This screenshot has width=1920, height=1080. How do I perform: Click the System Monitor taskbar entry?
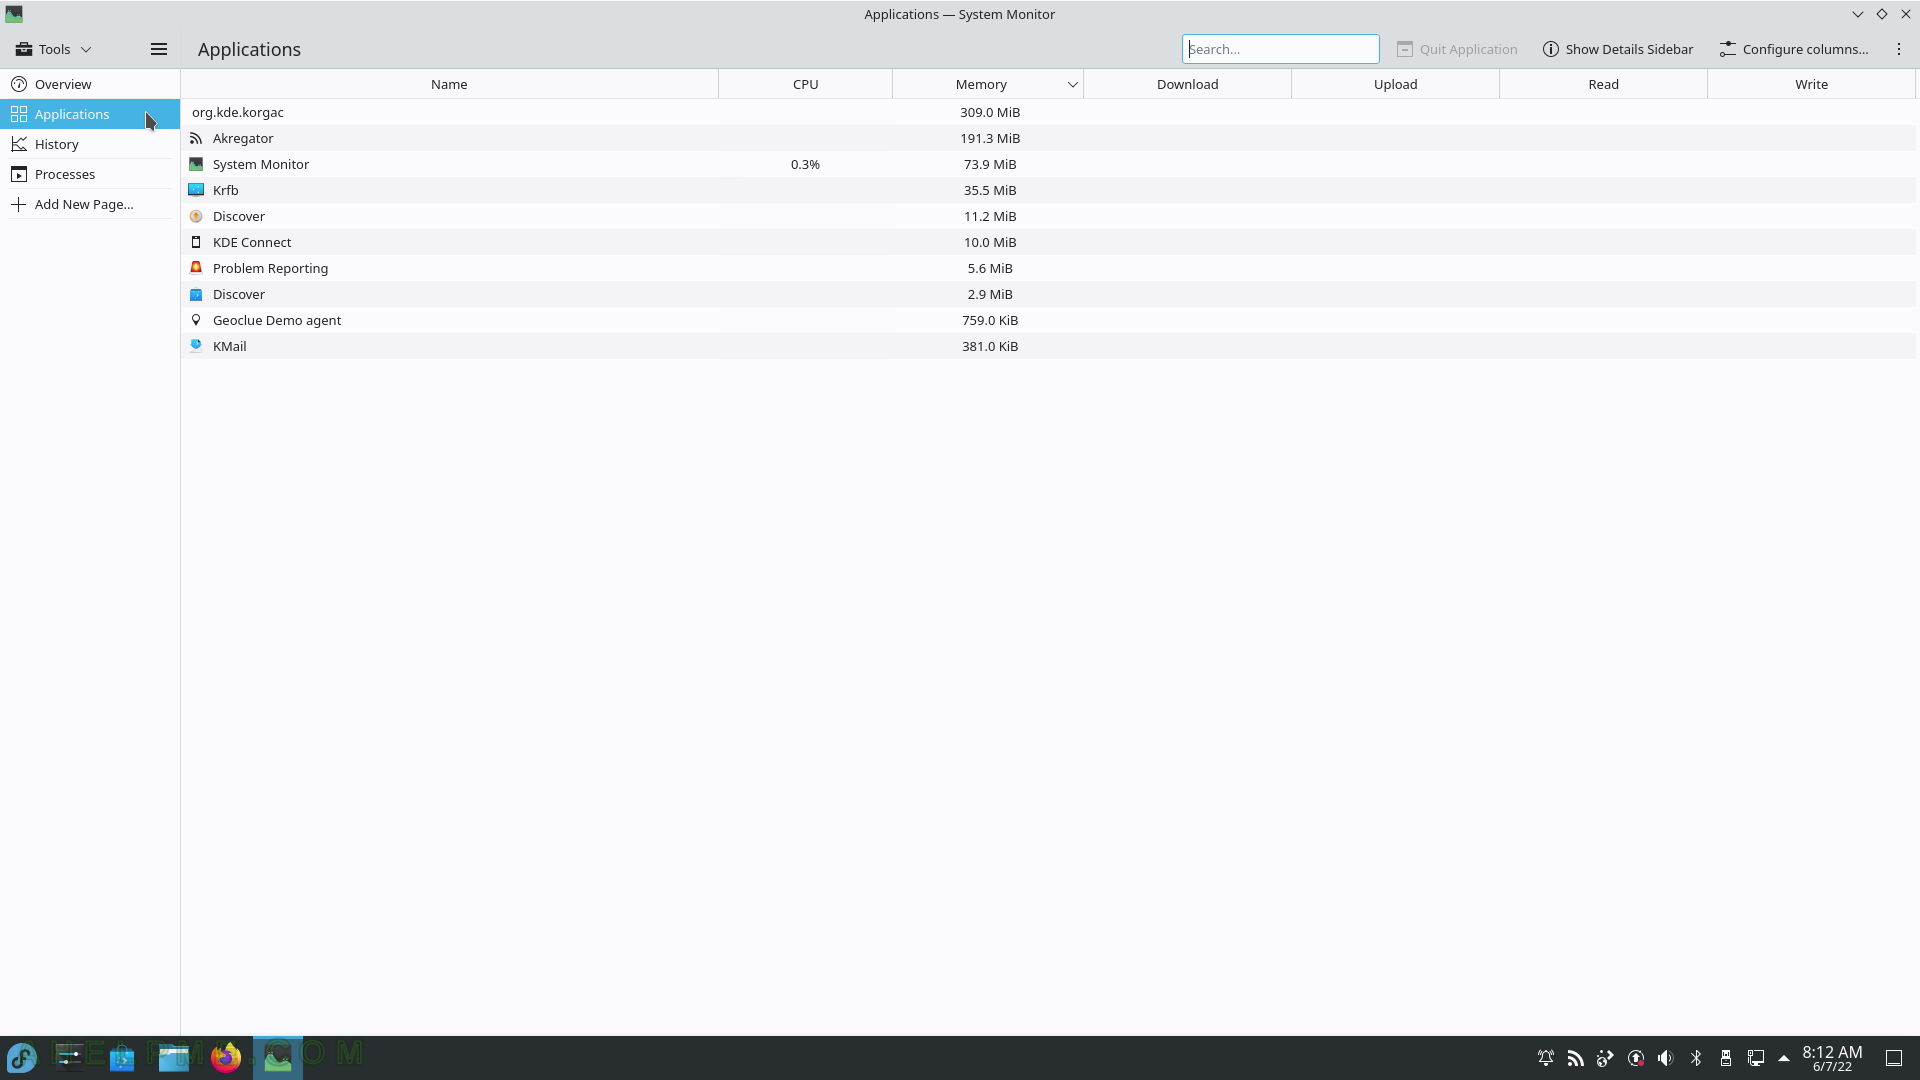pos(278,1058)
